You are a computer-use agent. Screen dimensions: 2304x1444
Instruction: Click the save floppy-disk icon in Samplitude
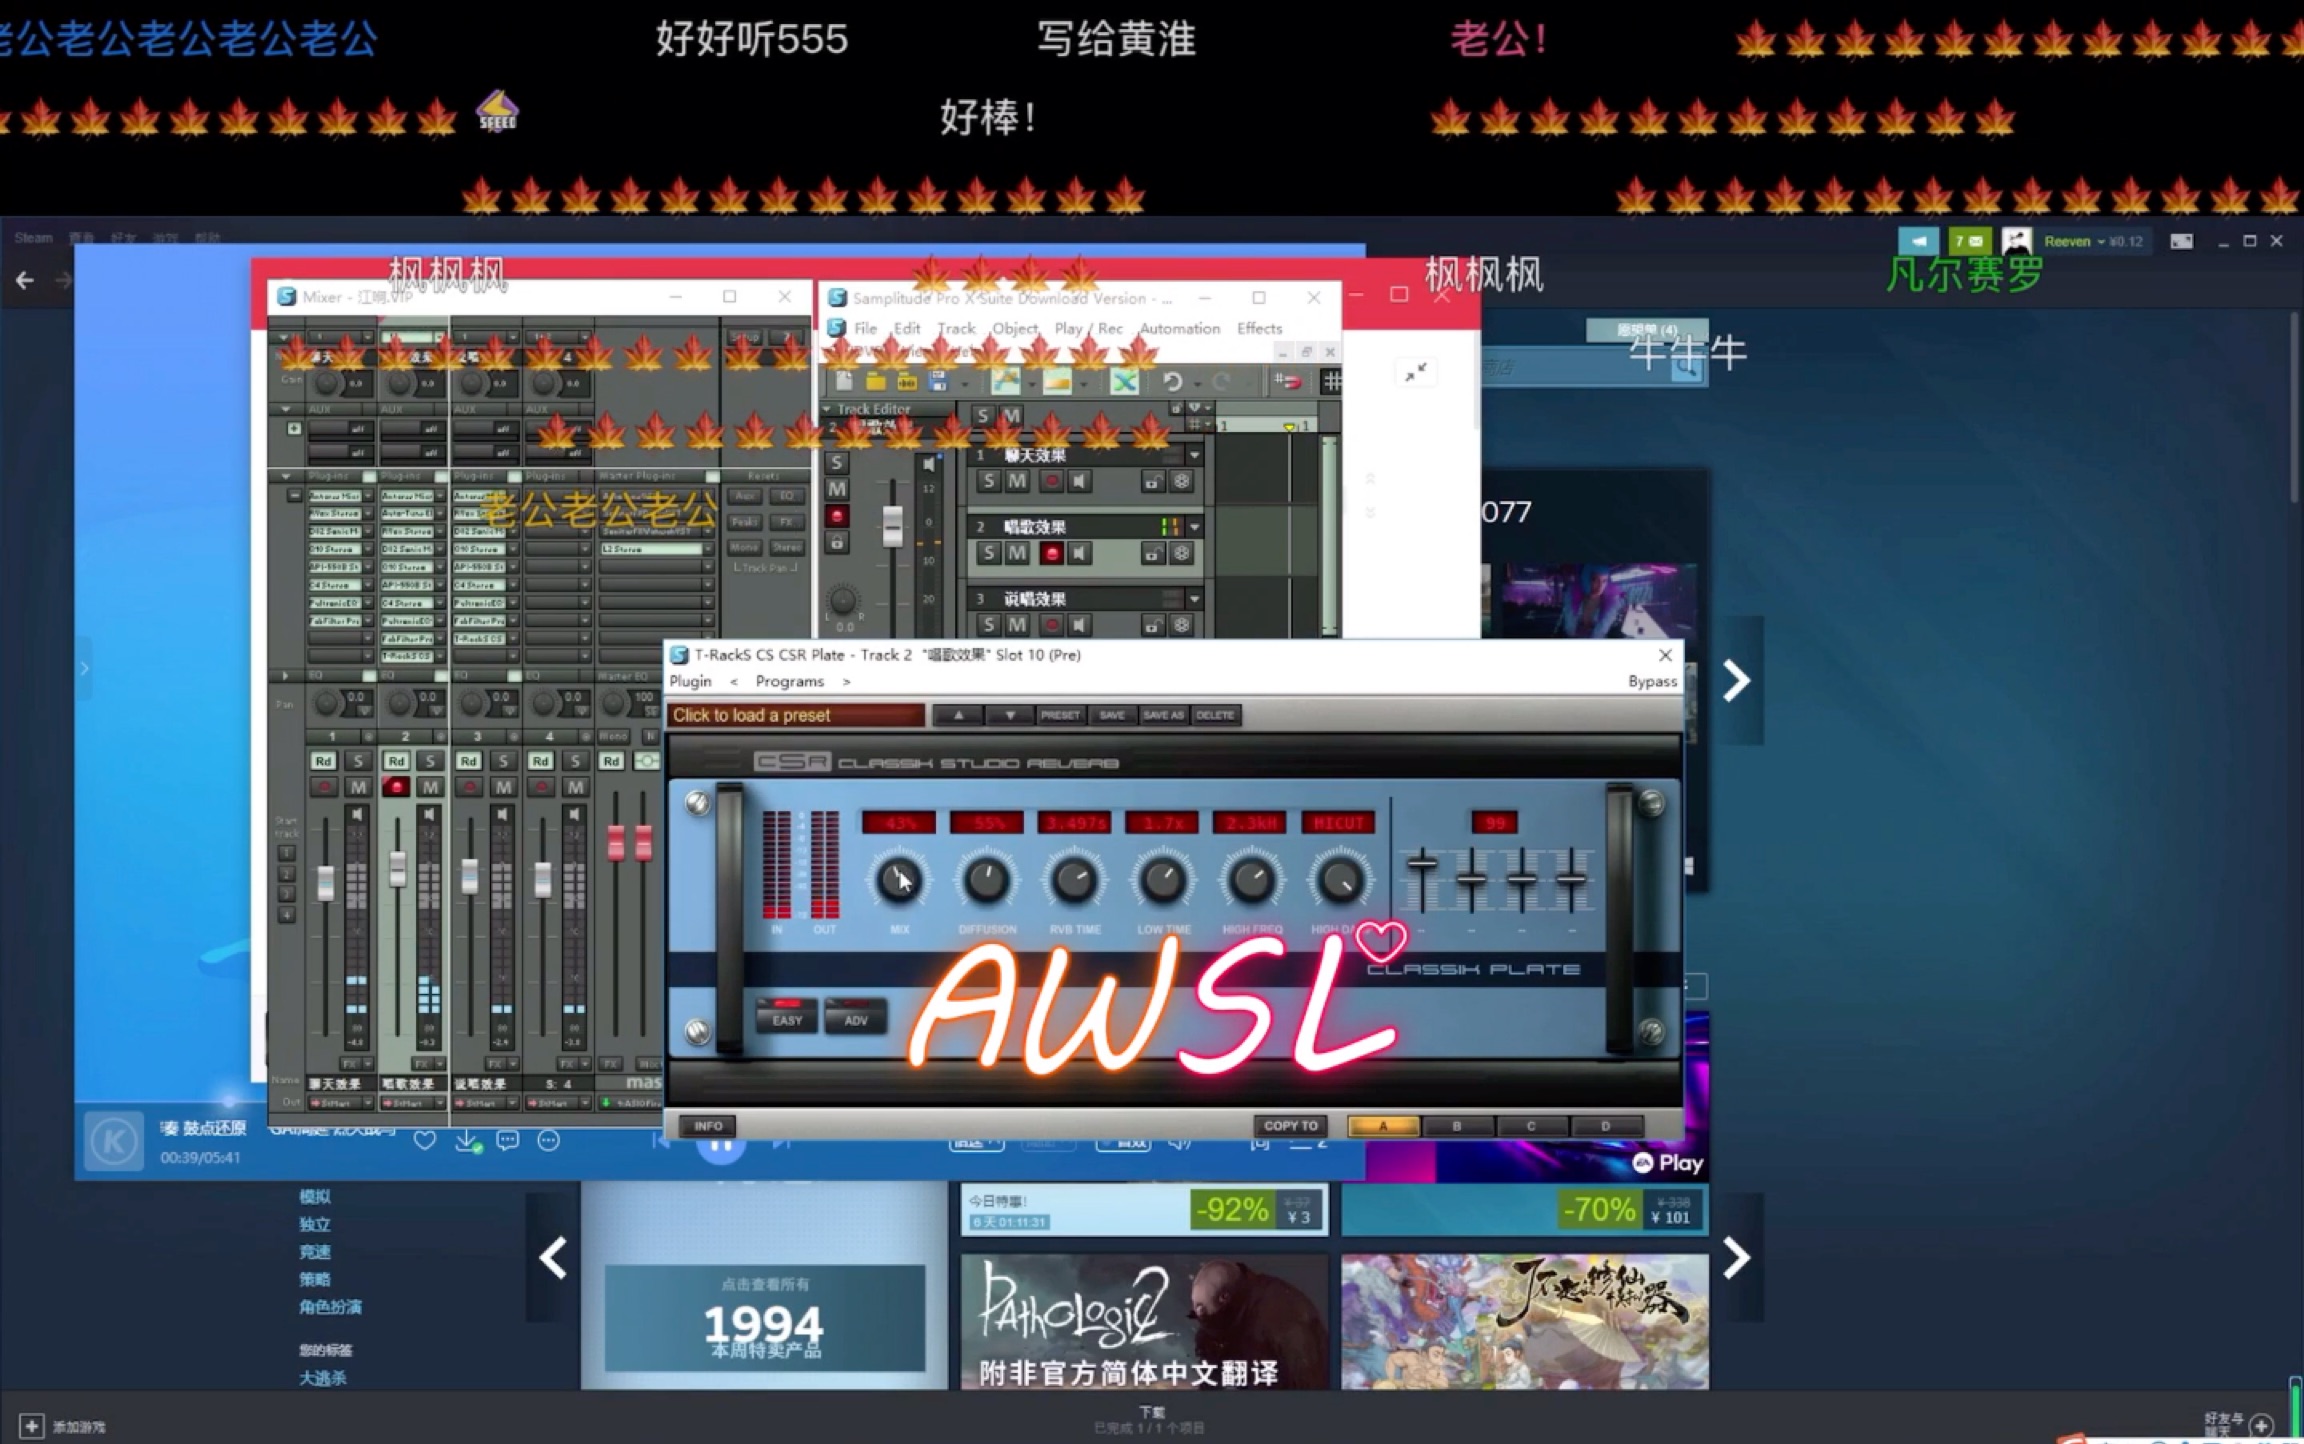937,381
